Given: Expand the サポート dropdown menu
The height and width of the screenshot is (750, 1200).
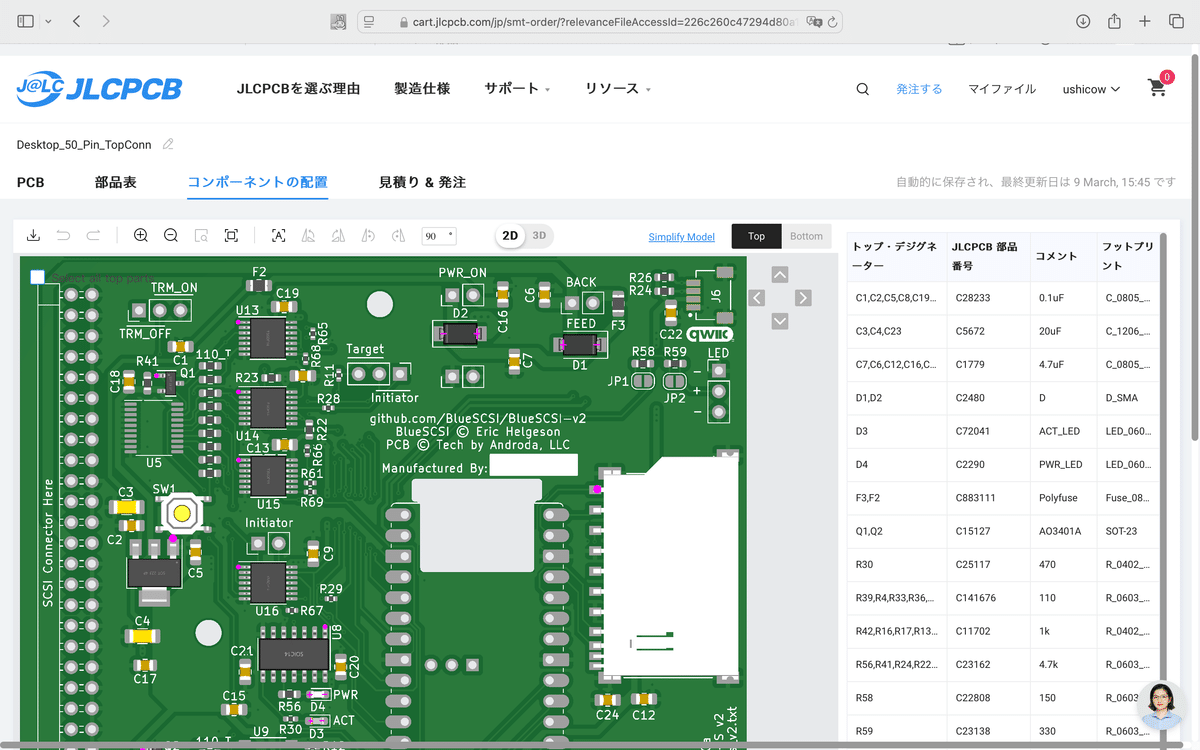Looking at the screenshot, I should tap(517, 88).
